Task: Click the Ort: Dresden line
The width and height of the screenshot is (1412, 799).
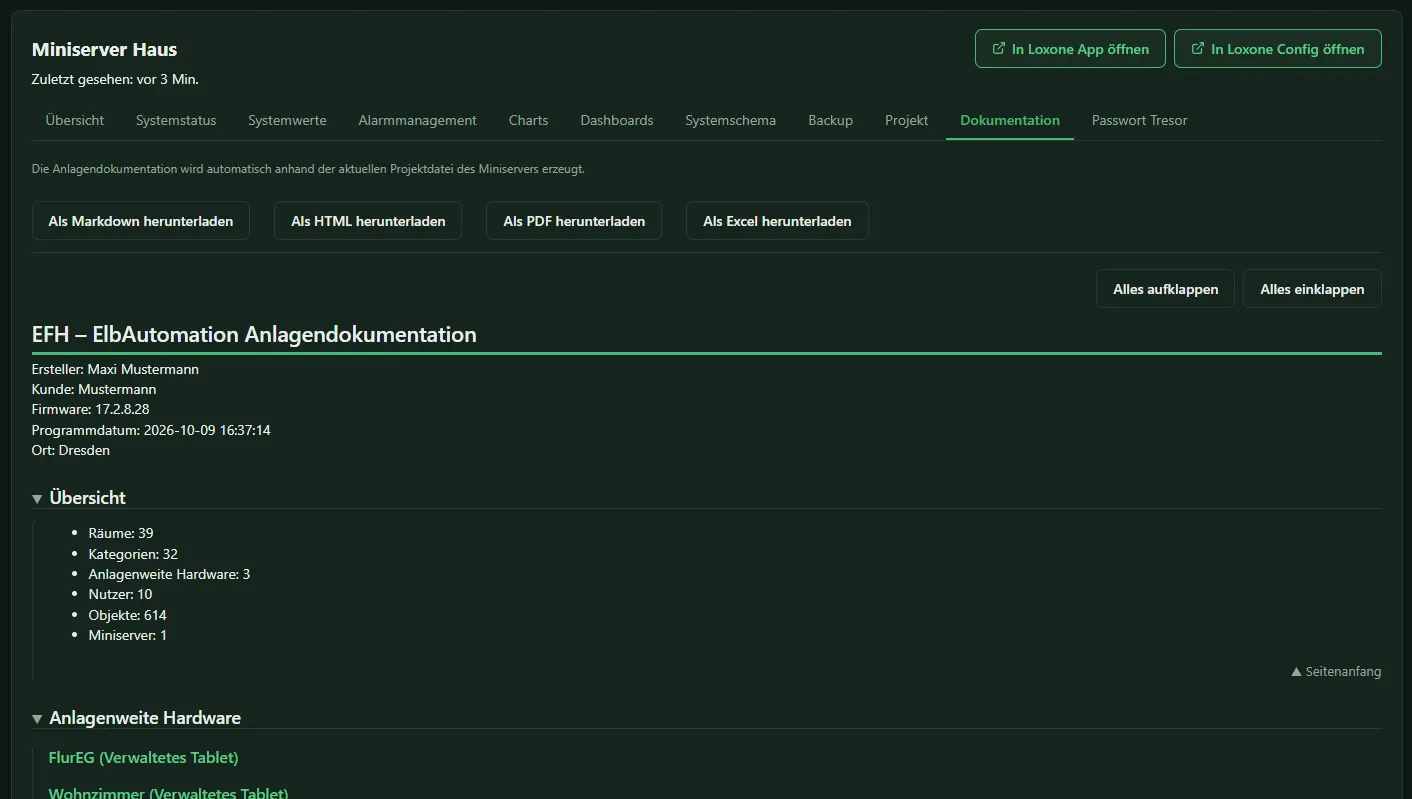Action: coord(71,450)
